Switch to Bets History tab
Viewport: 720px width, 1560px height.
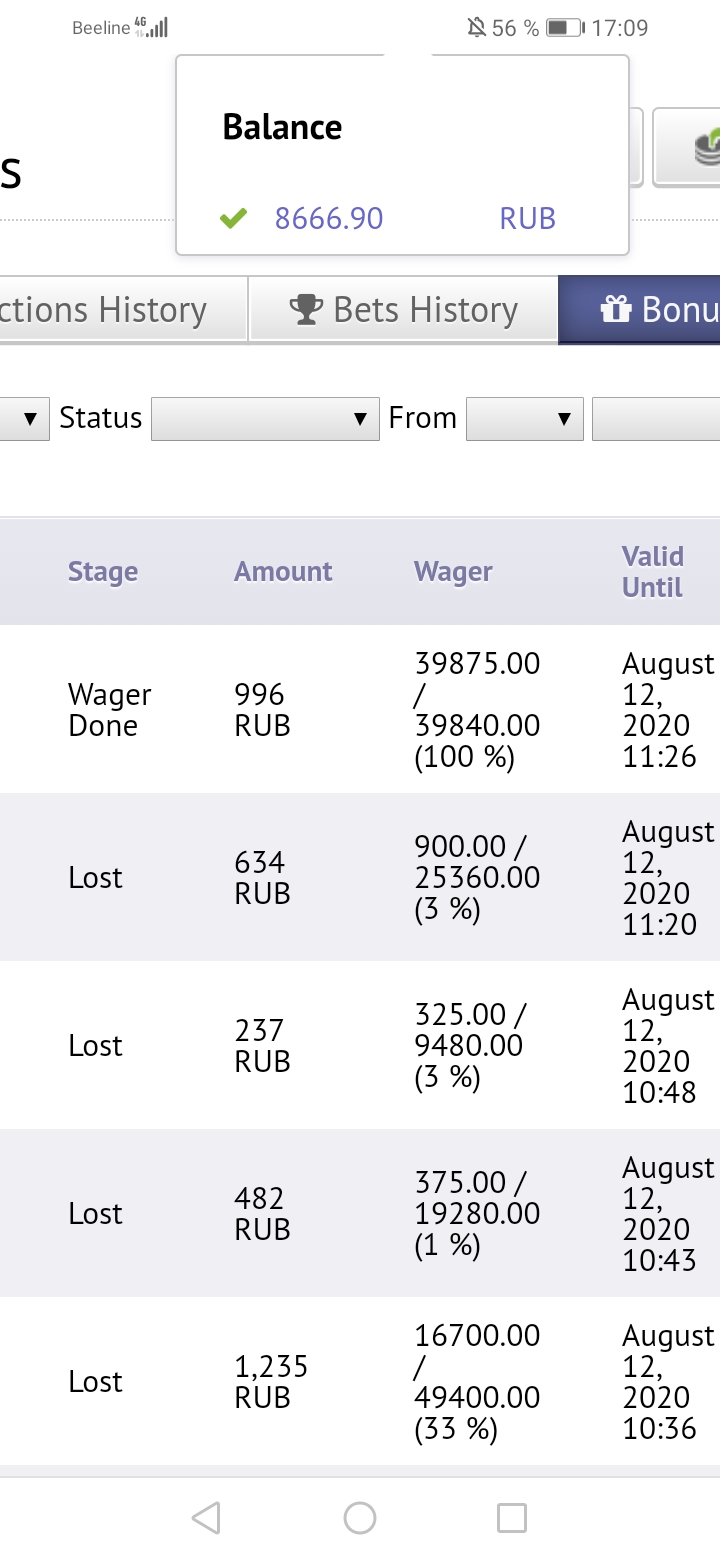[403, 310]
